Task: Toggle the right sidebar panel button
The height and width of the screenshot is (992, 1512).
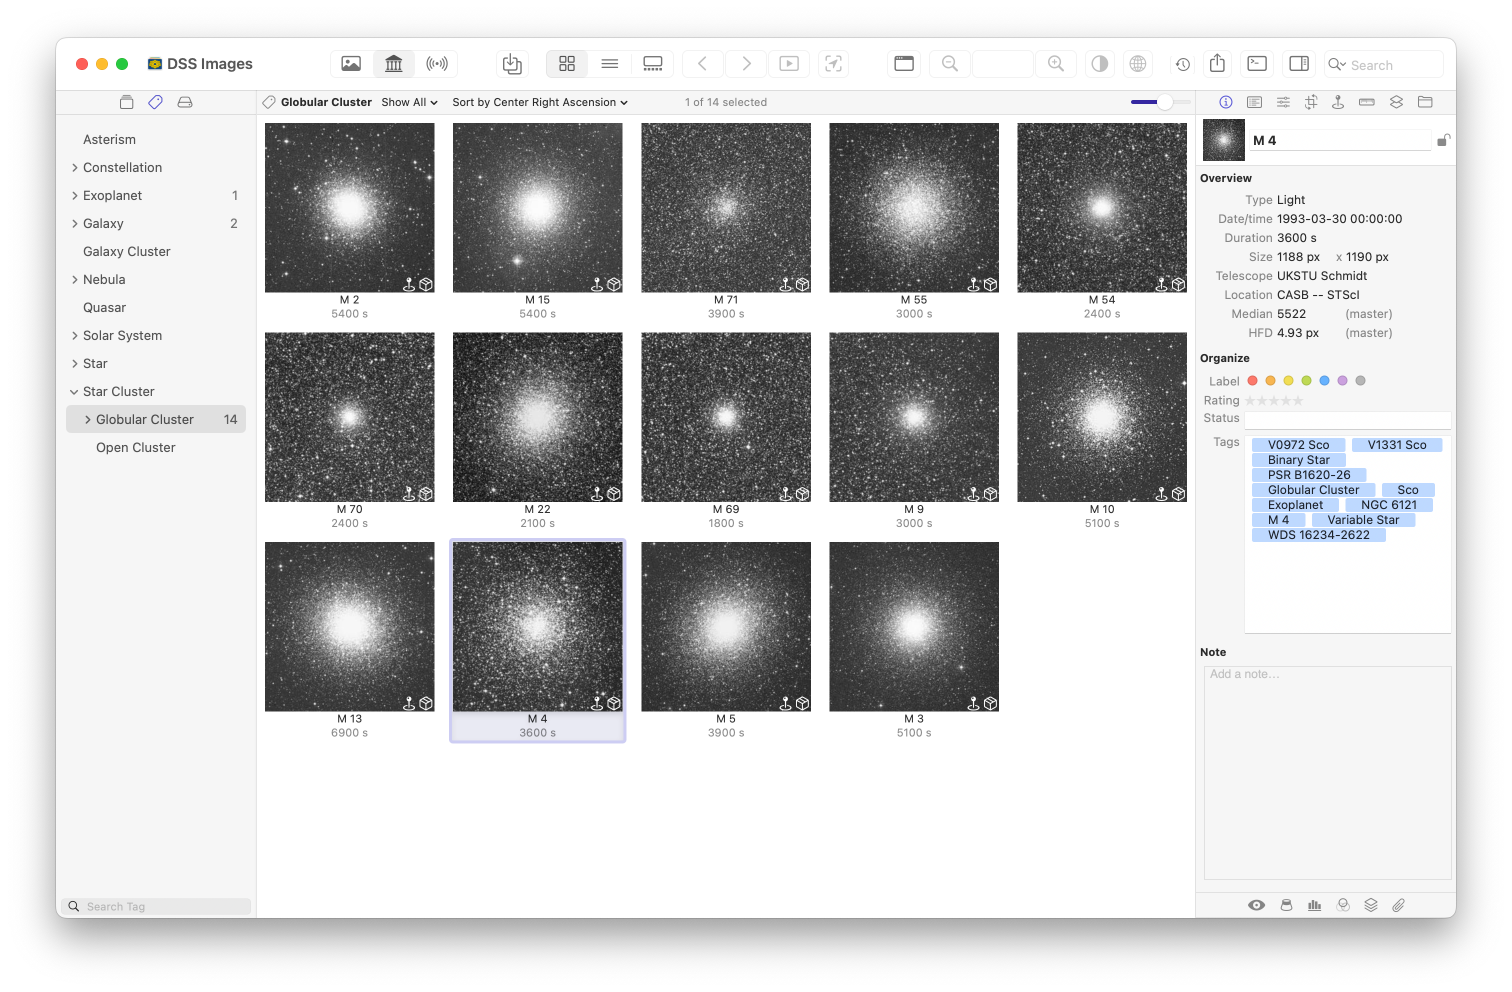Action: coord(1299,64)
